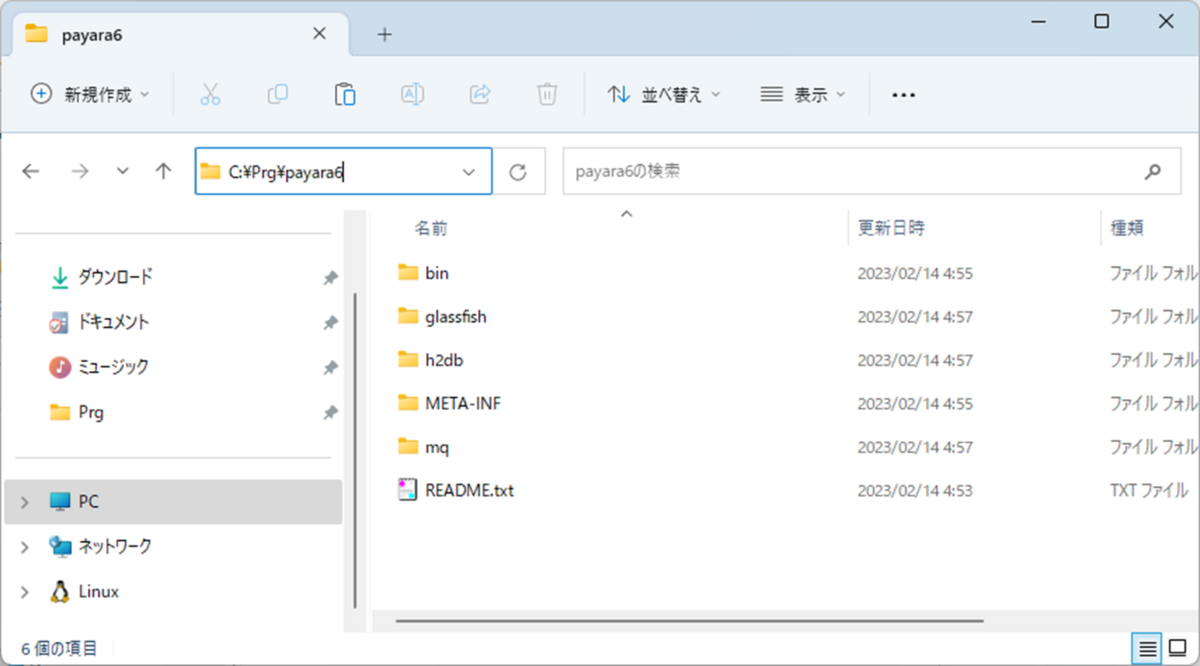Sort by 名前 column header

coord(431,228)
